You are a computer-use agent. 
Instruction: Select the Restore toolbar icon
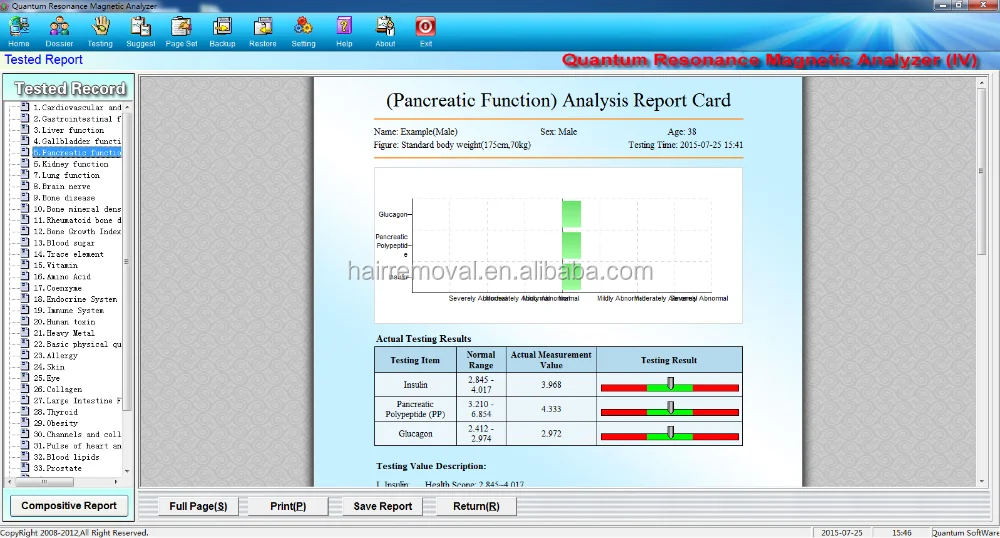click(x=263, y=32)
